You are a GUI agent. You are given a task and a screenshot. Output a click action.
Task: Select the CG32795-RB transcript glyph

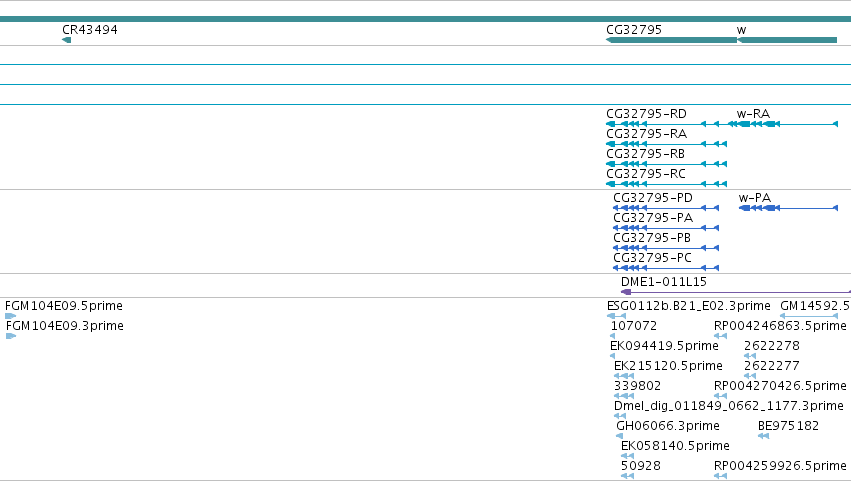[666, 164]
